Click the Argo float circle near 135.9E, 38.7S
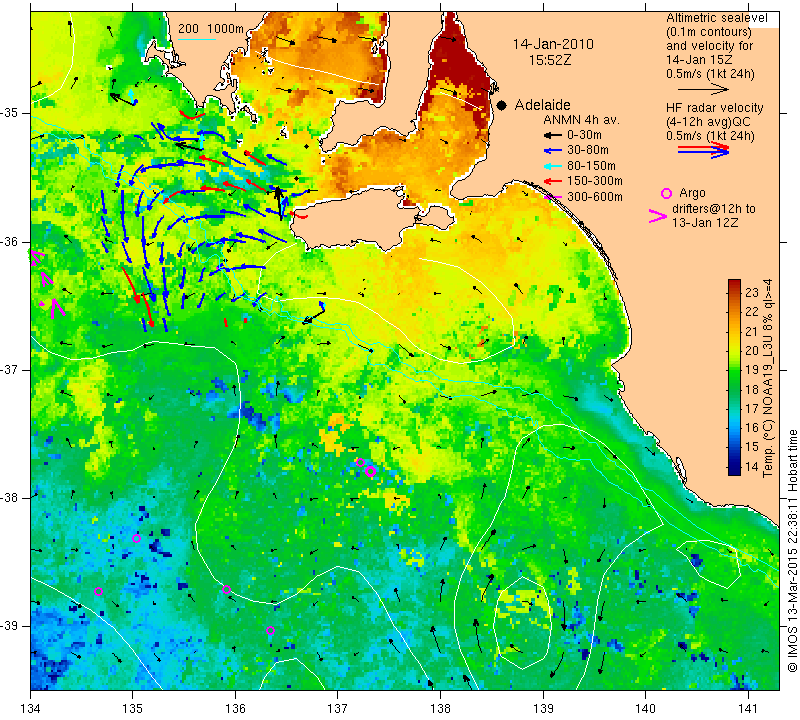Viewport: 800px width, 720px height. click(x=227, y=589)
